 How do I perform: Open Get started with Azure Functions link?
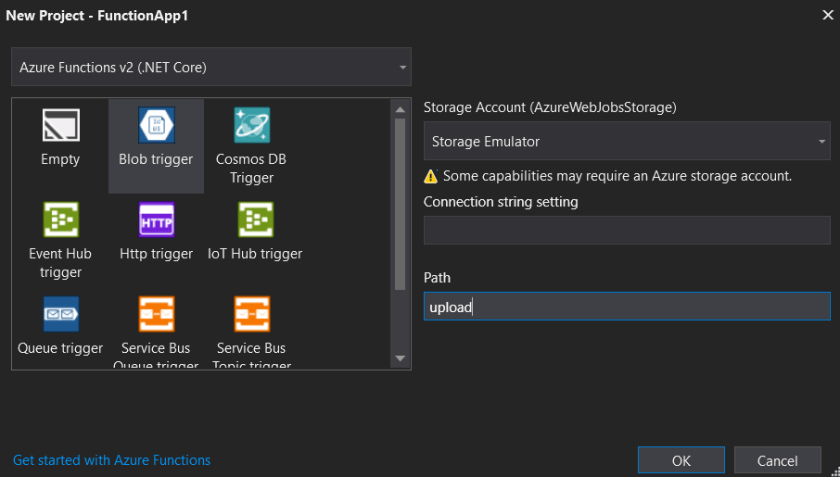click(112, 460)
